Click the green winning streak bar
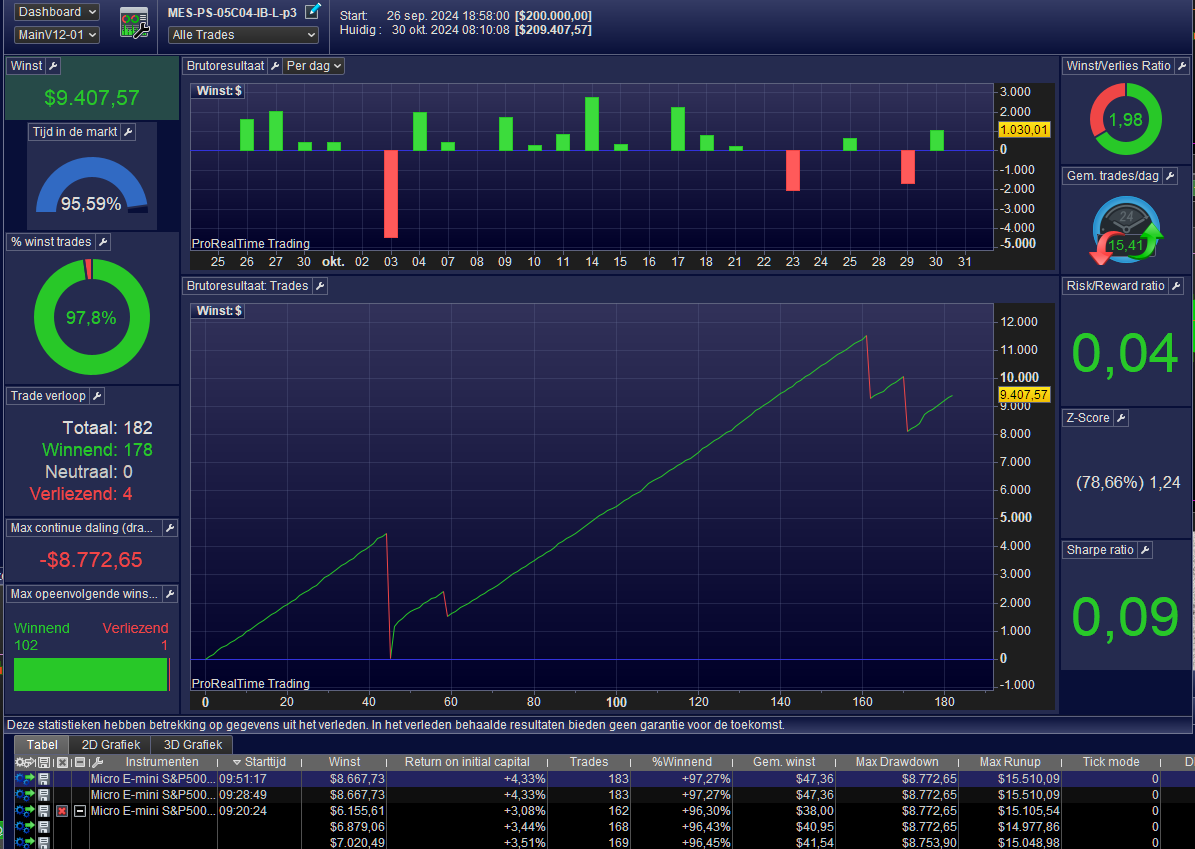1195x849 pixels. click(90, 674)
